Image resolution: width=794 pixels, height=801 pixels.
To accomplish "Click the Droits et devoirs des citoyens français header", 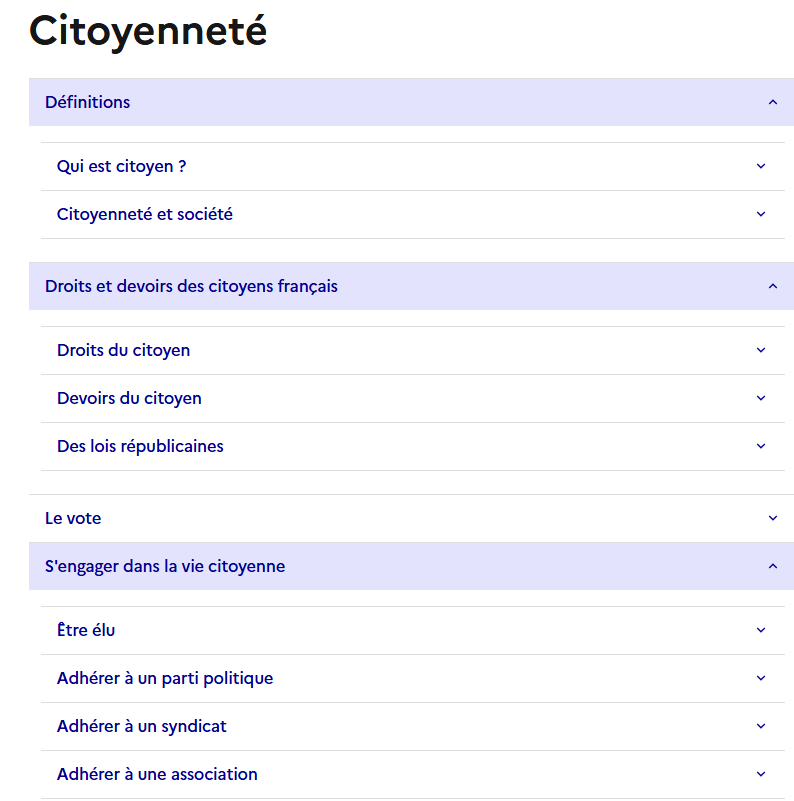I will pos(411,286).
